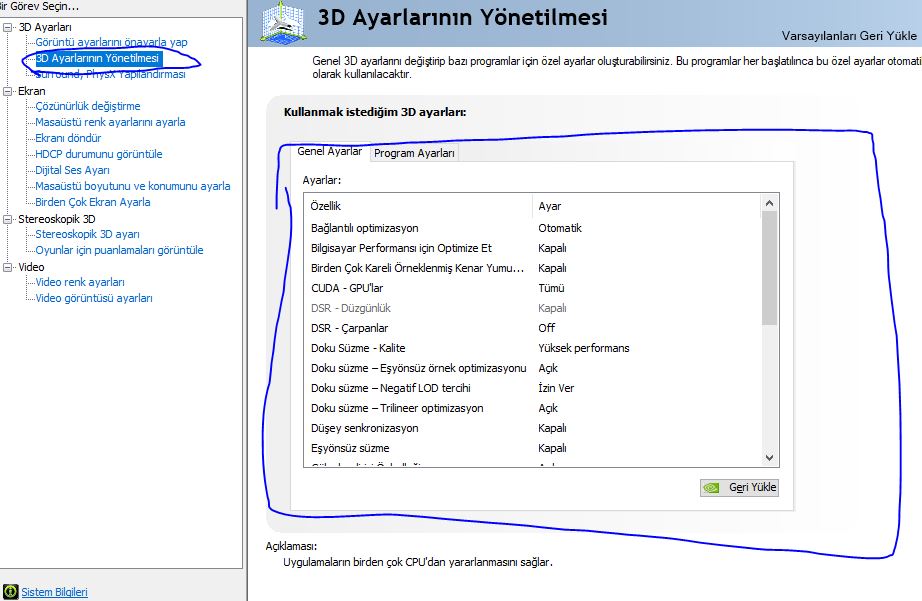Open Dijital Ses Ayarı page
This screenshot has height=601, width=922.
click(x=72, y=170)
